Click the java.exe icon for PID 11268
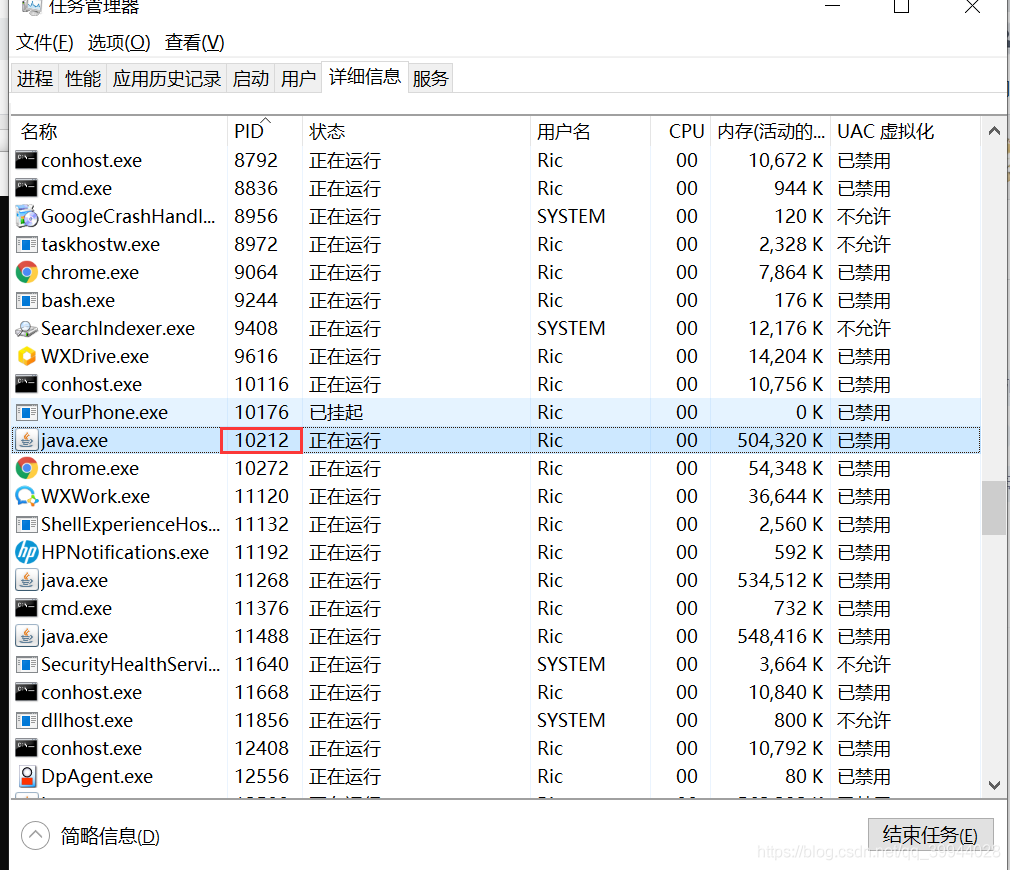Image resolution: width=1010 pixels, height=870 pixels. click(x=26, y=580)
